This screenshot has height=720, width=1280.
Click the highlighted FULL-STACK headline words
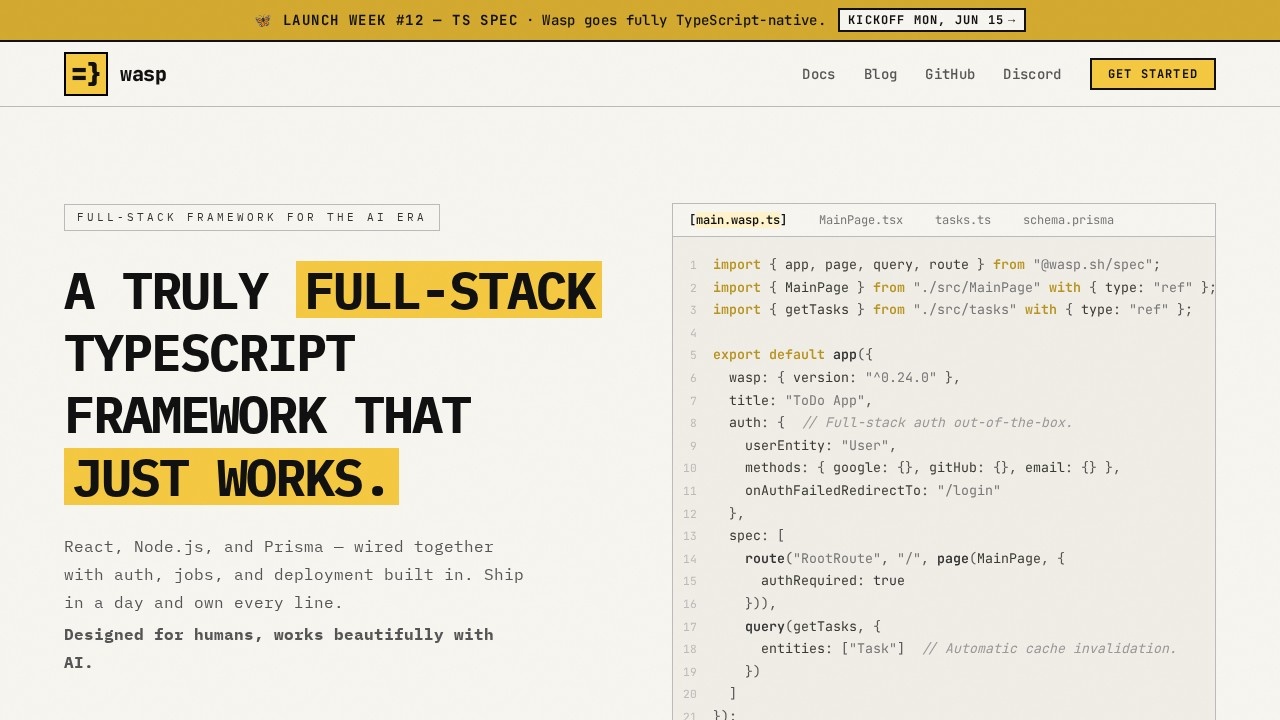(x=449, y=290)
